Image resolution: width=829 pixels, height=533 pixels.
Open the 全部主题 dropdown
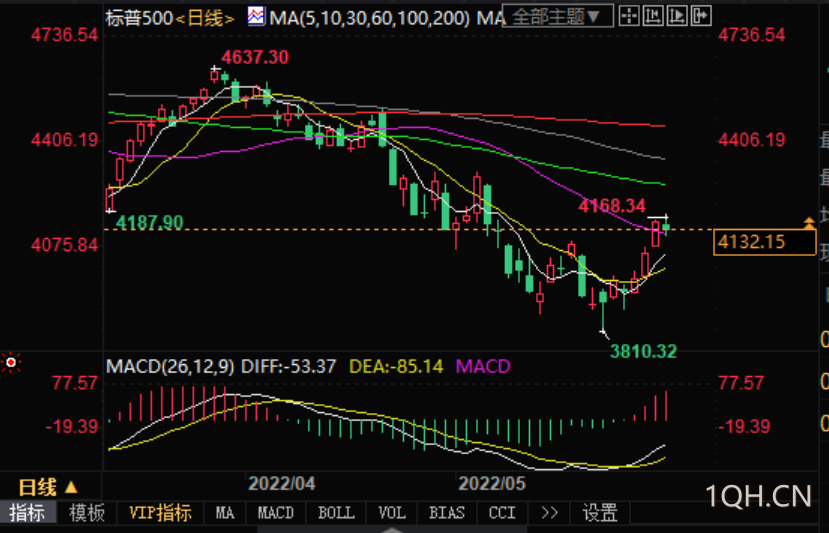pyautogui.click(x=557, y=16)
